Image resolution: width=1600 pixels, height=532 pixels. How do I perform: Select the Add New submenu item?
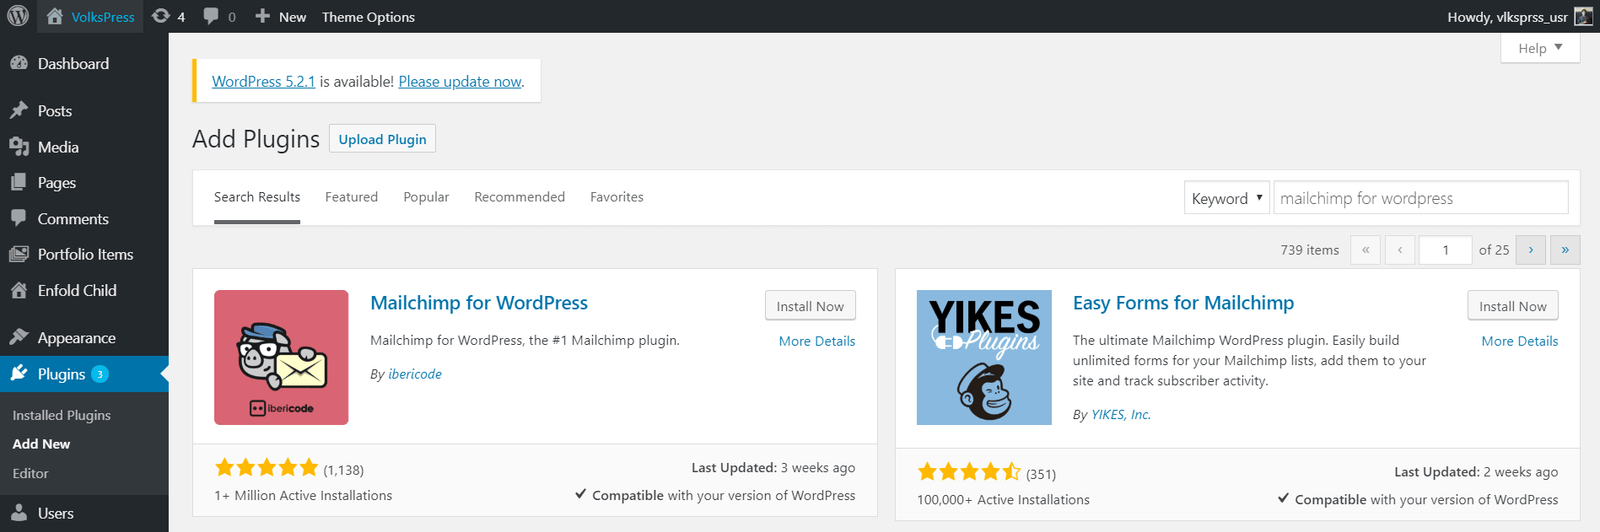(41, 444)
